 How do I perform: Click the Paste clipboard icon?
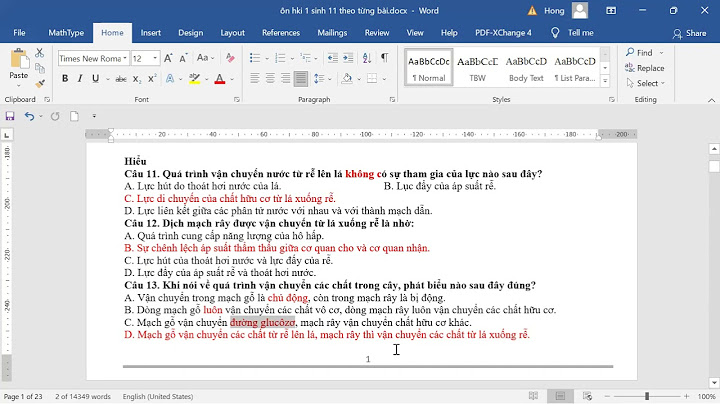(19, 60)
